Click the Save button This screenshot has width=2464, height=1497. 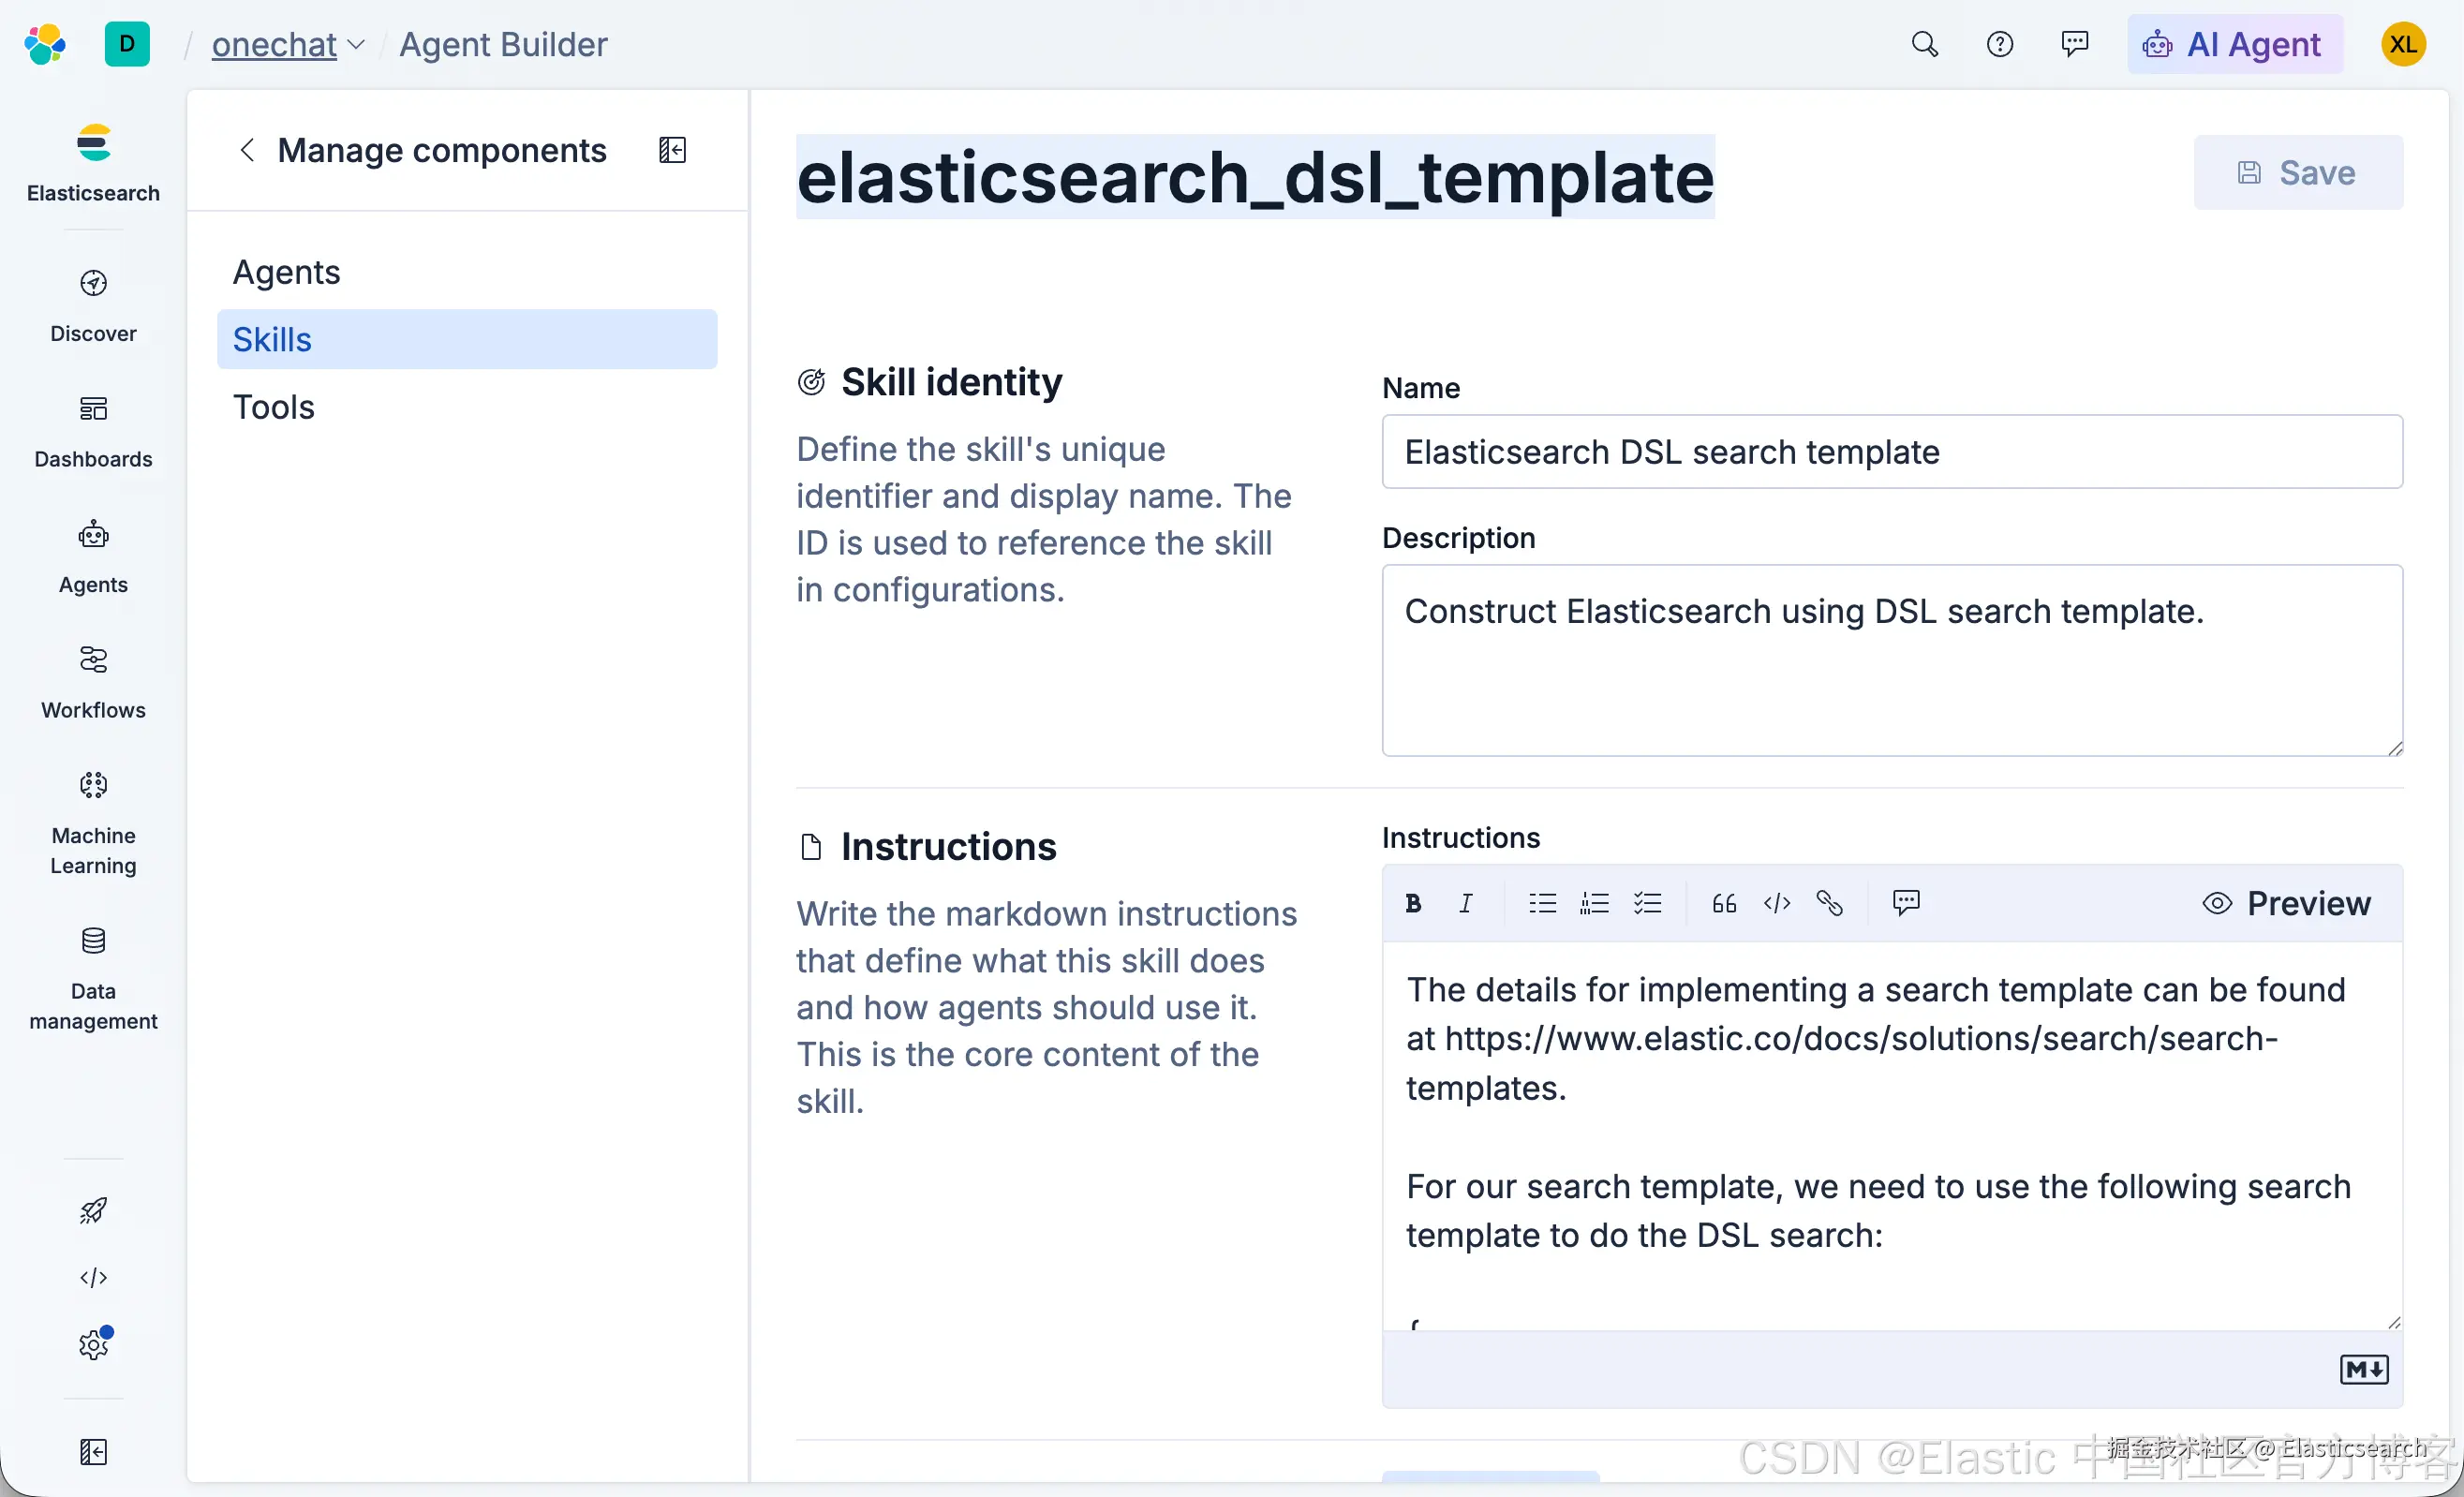click(x=2297, y=172)
